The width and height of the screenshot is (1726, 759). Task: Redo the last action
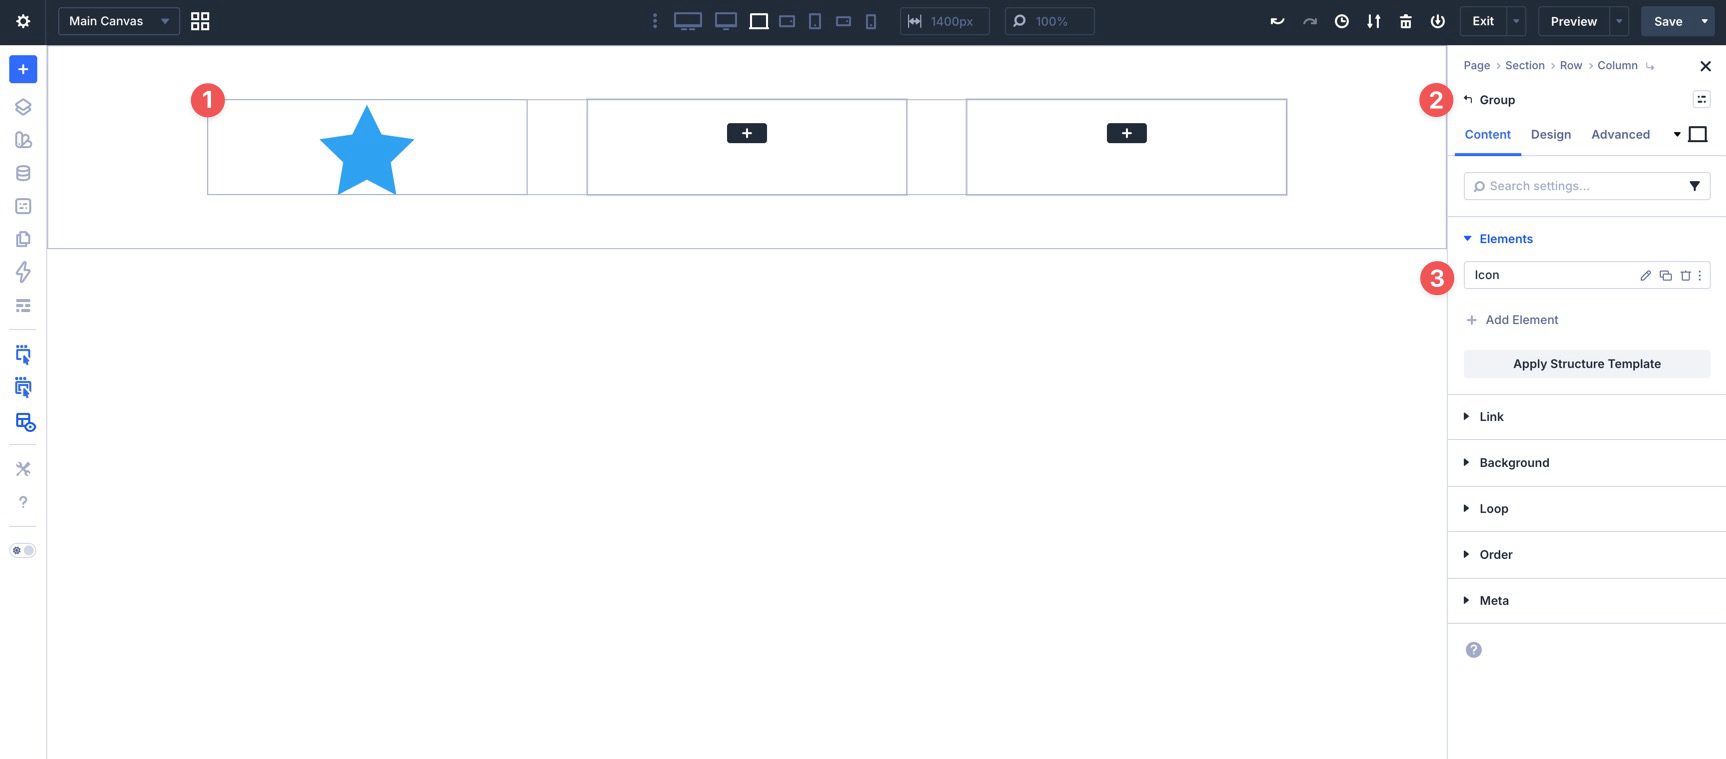pyautogui.click(x=1310, y=21)
